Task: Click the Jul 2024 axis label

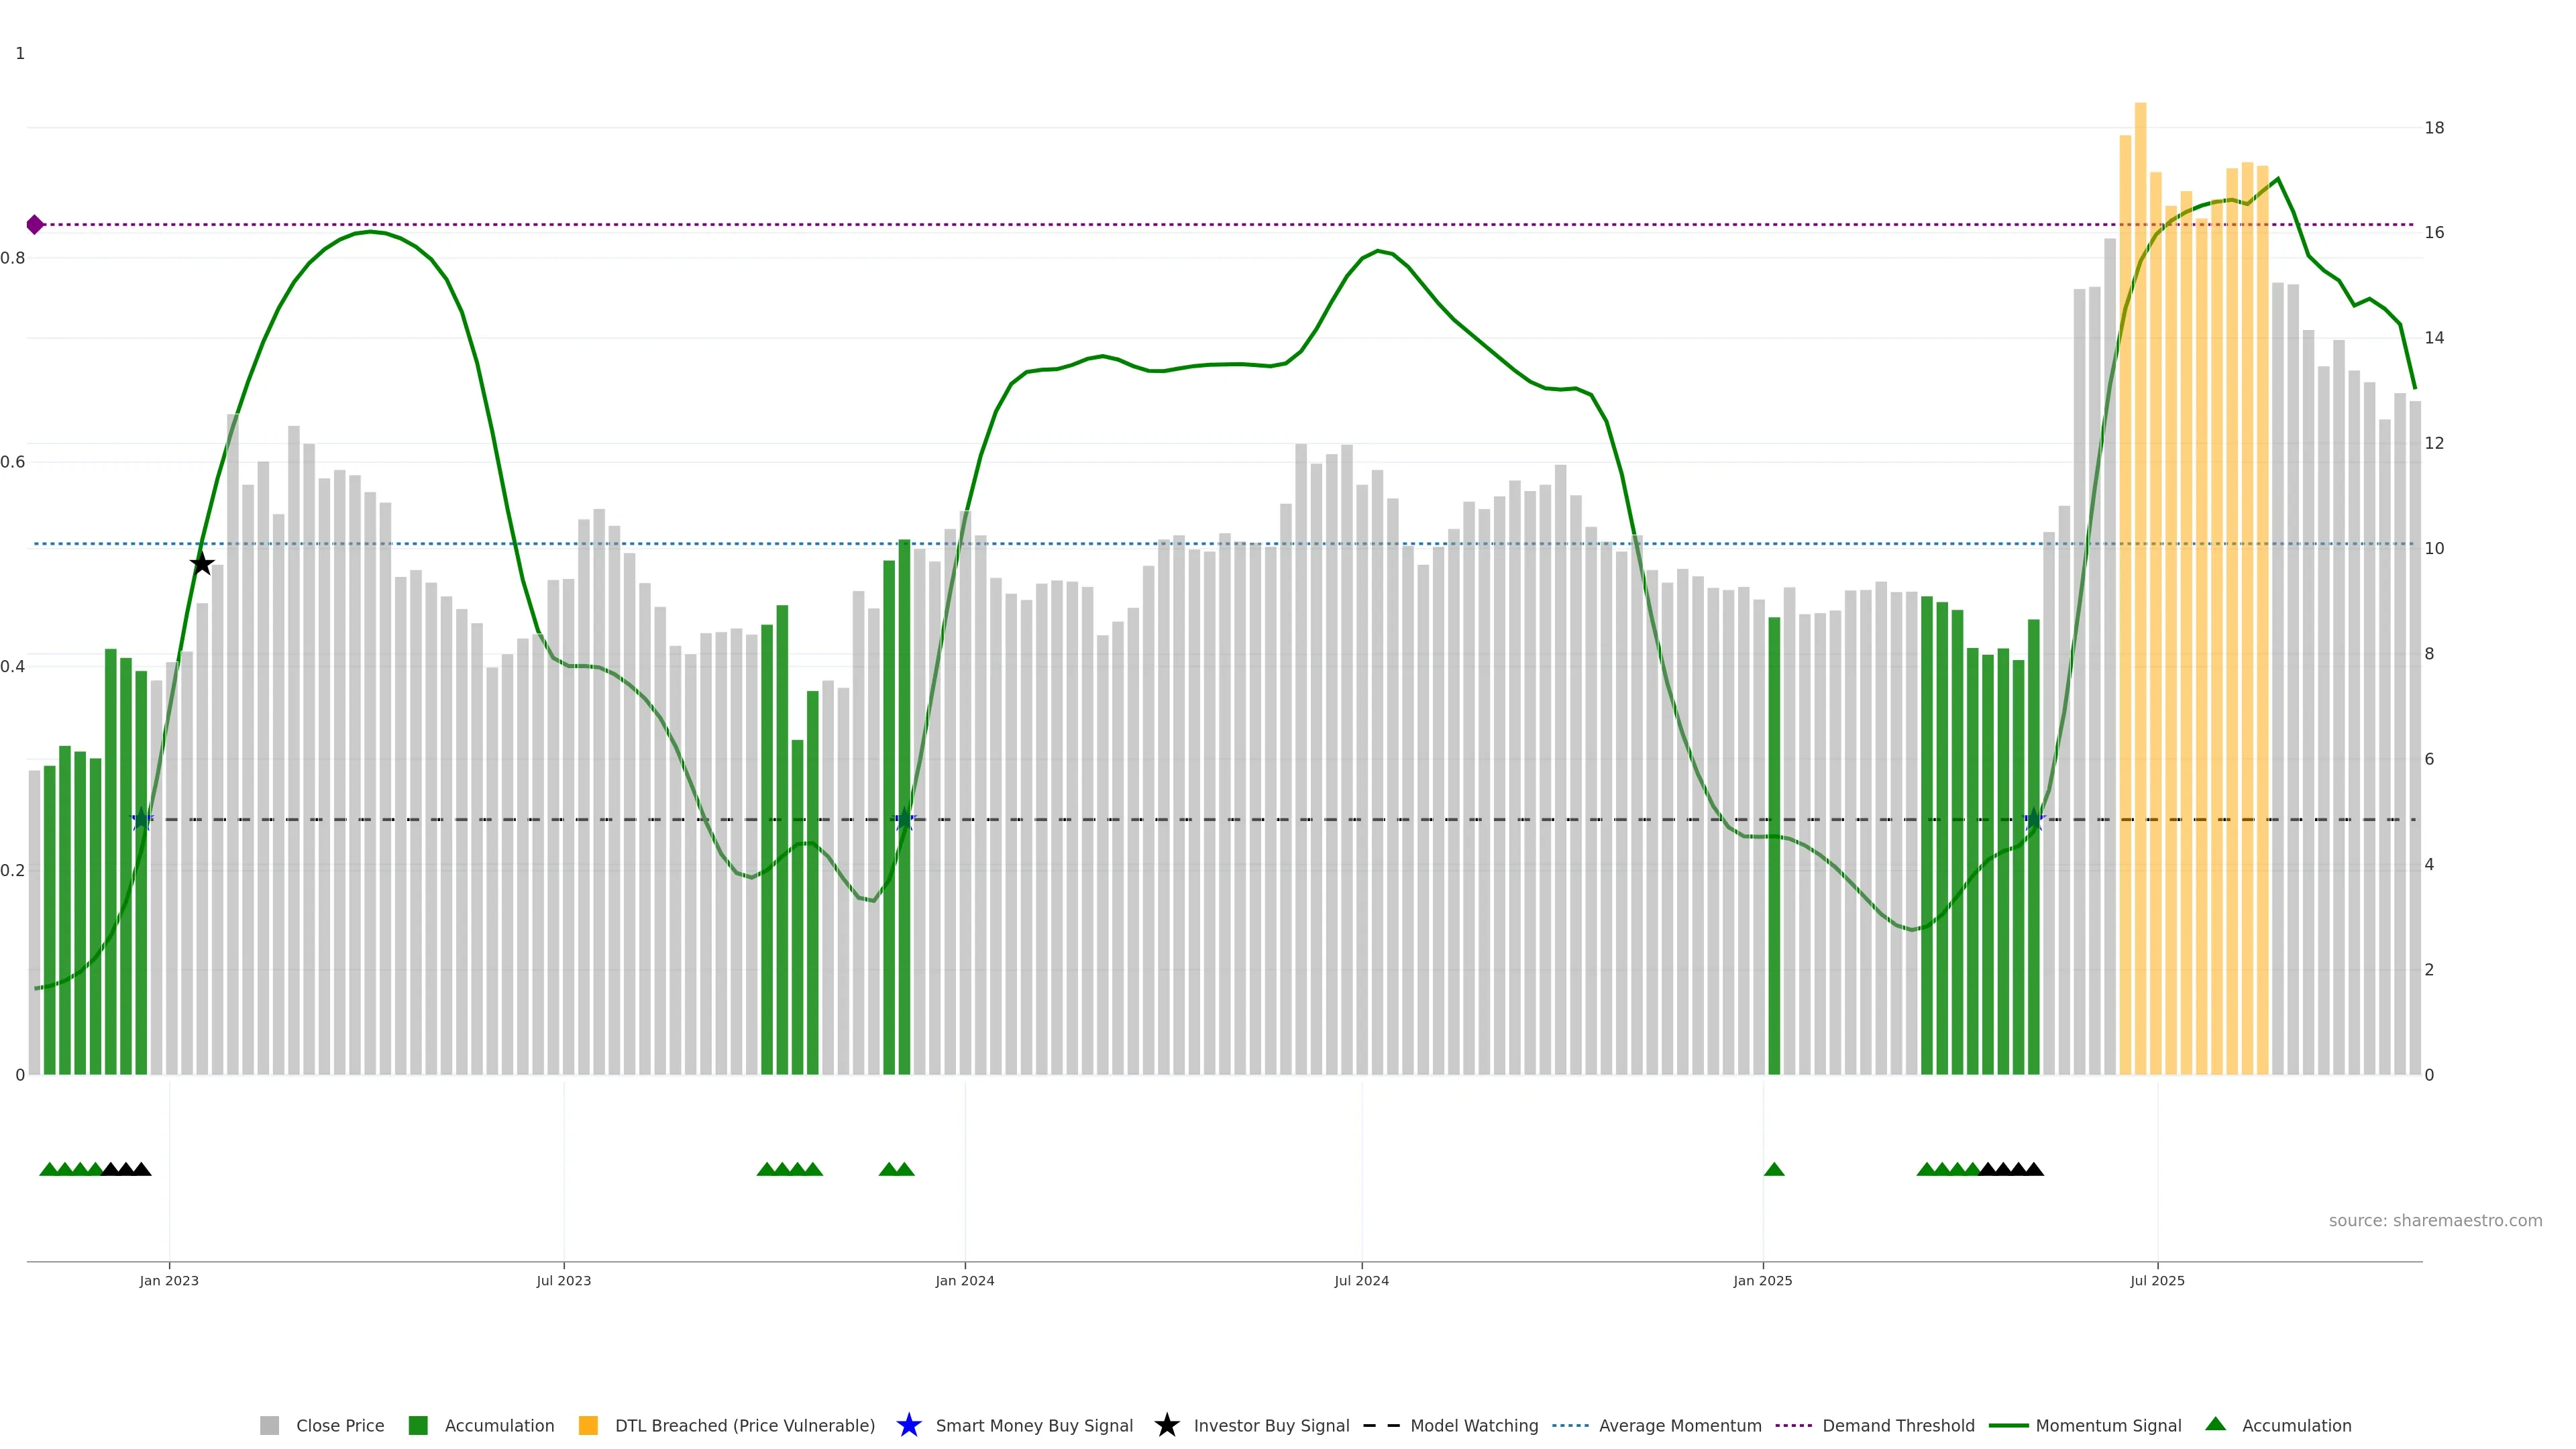Action: click(x=1361, y=1280)
